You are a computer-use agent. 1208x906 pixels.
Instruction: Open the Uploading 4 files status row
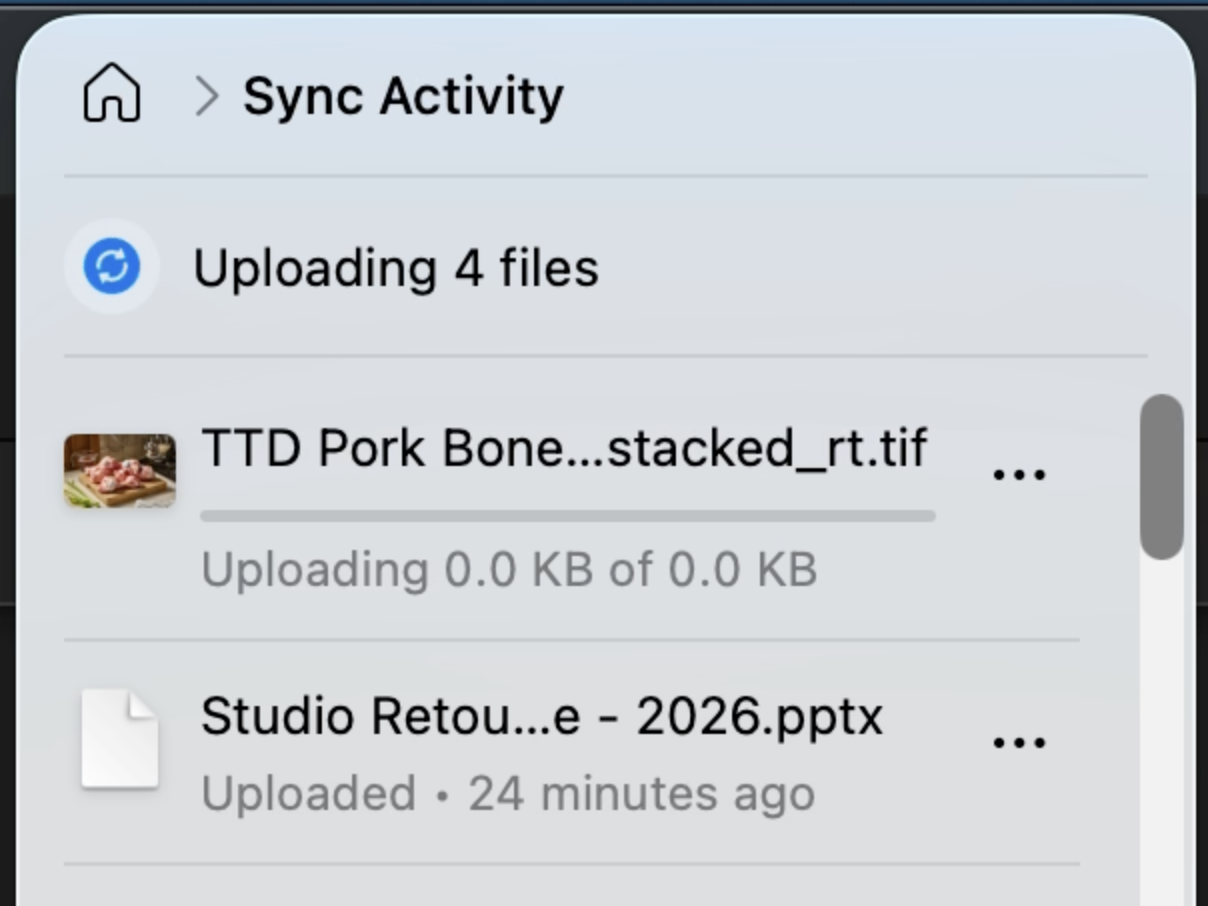[605, 267]
